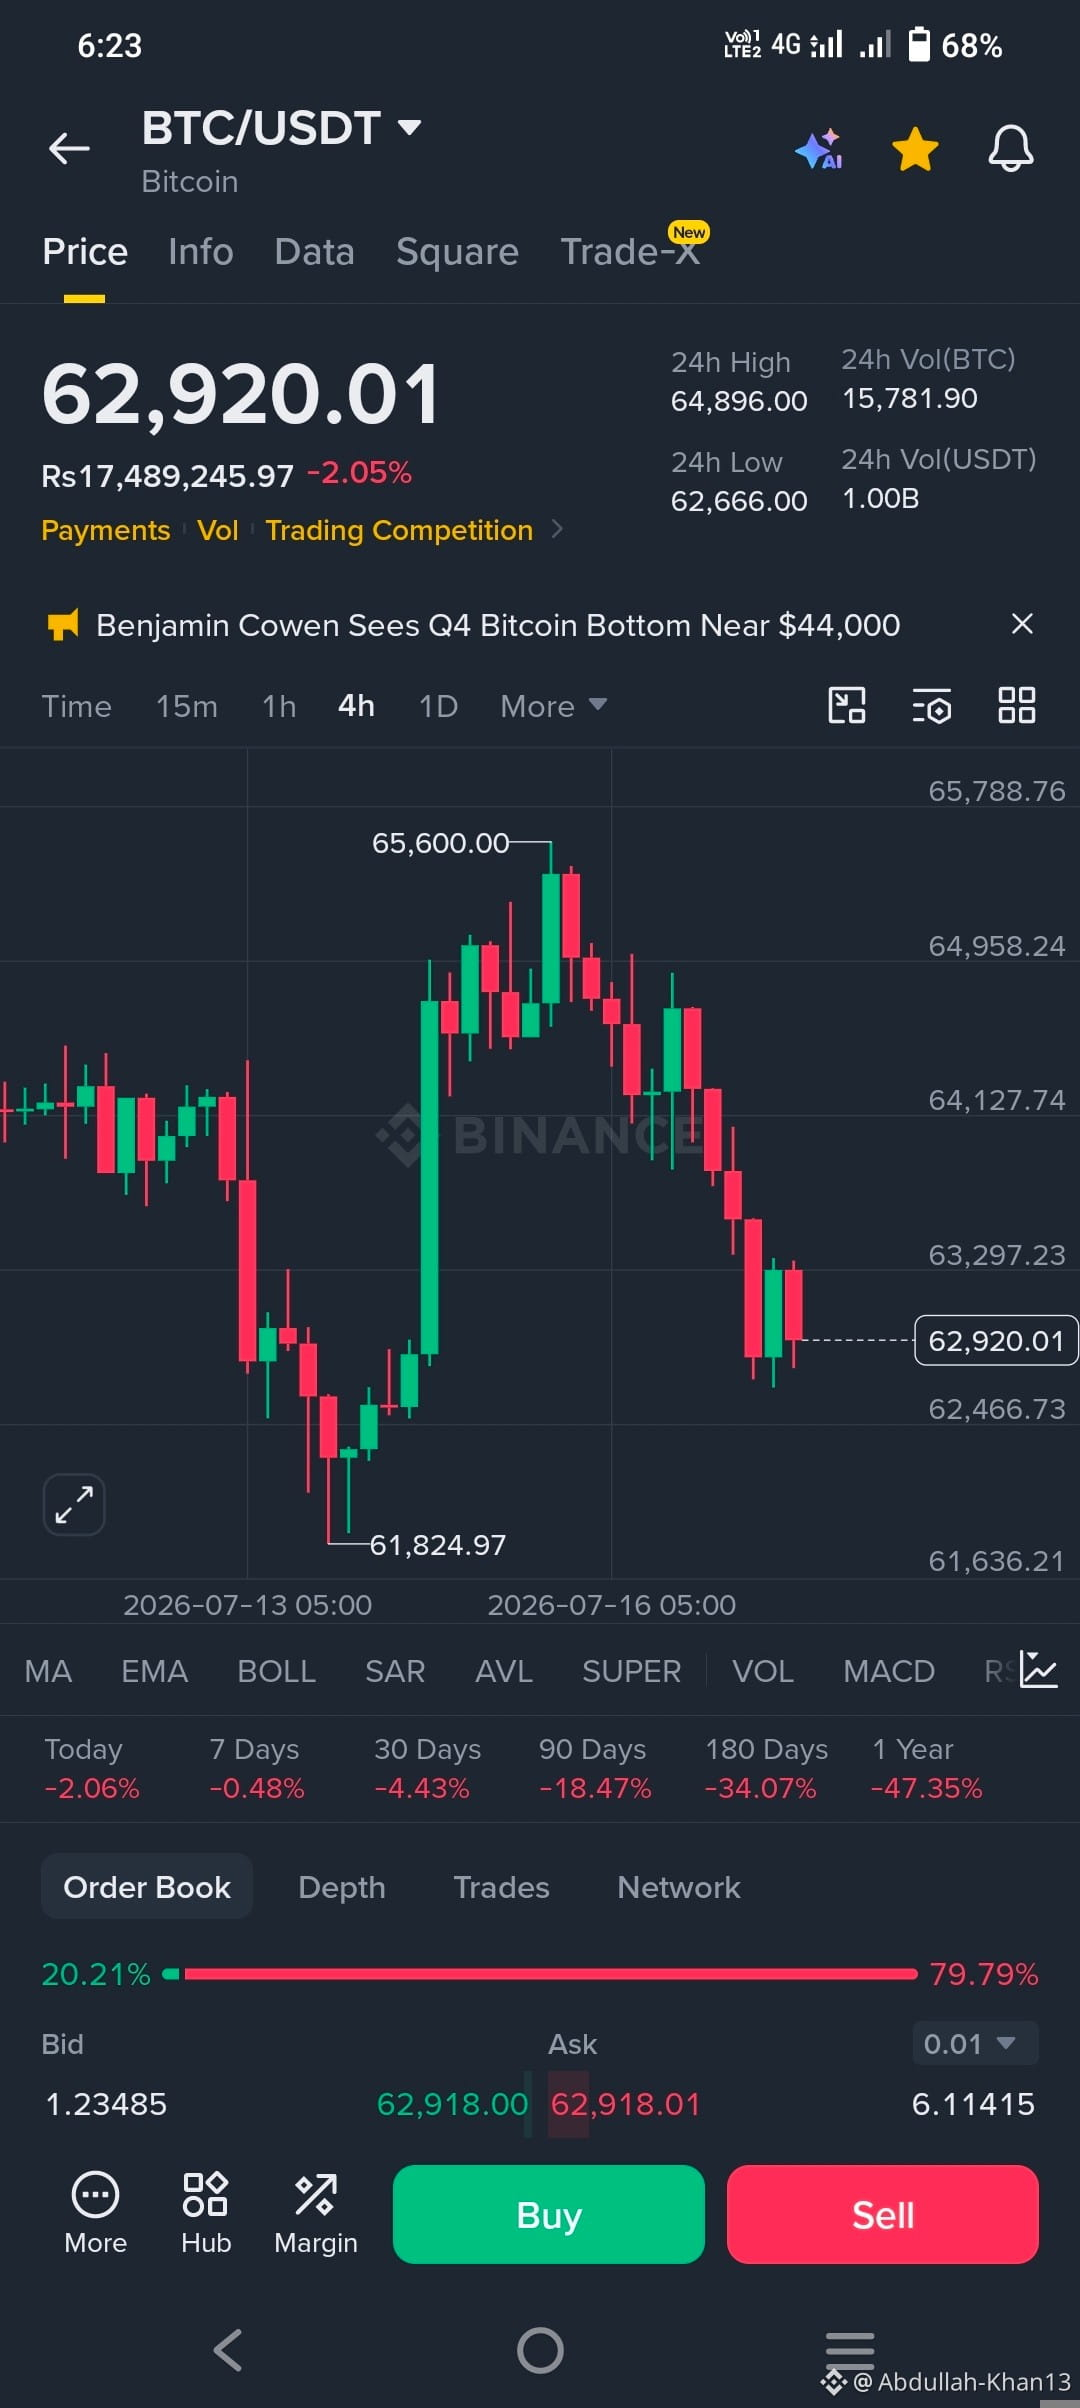The image size is (1080, 2408).
Task: Tap ask price 62,918.01
Action: (625, 2104)
